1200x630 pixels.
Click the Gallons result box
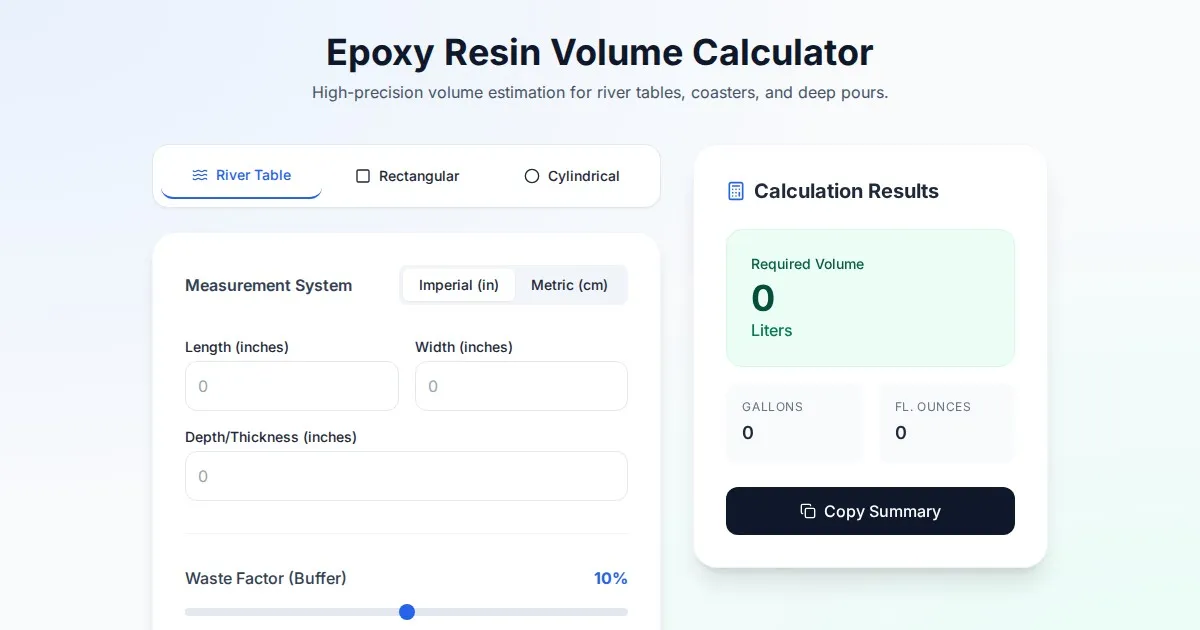pyautogui.click(x=794, y=423)
